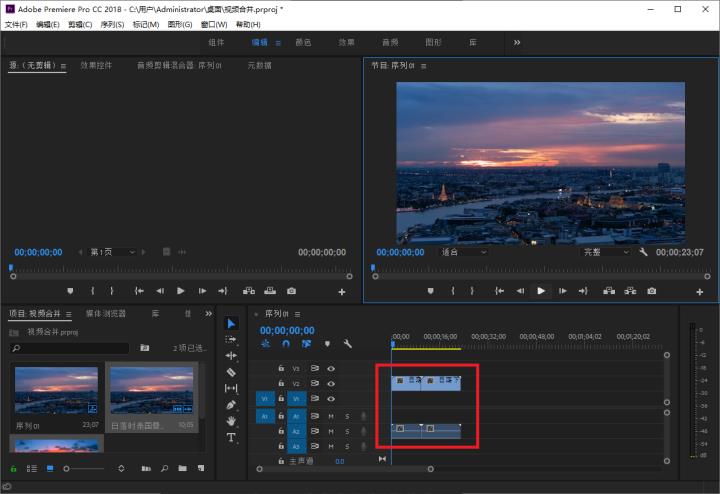
Task: Select the Track Select Forward tool
Action: point(231,340)
